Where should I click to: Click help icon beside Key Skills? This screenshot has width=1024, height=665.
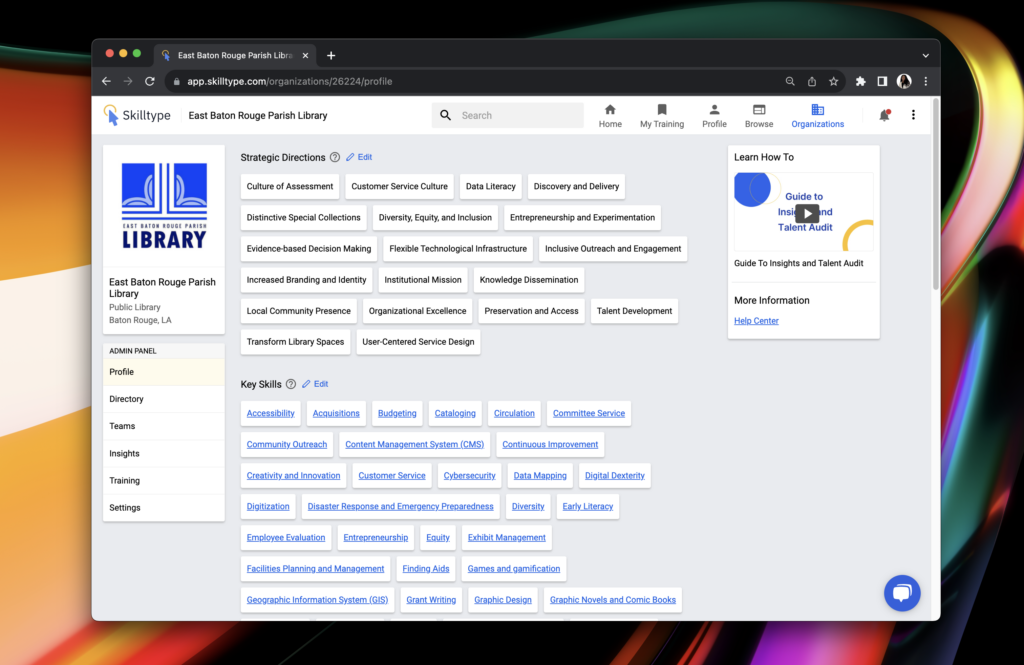tap(291, 384)
